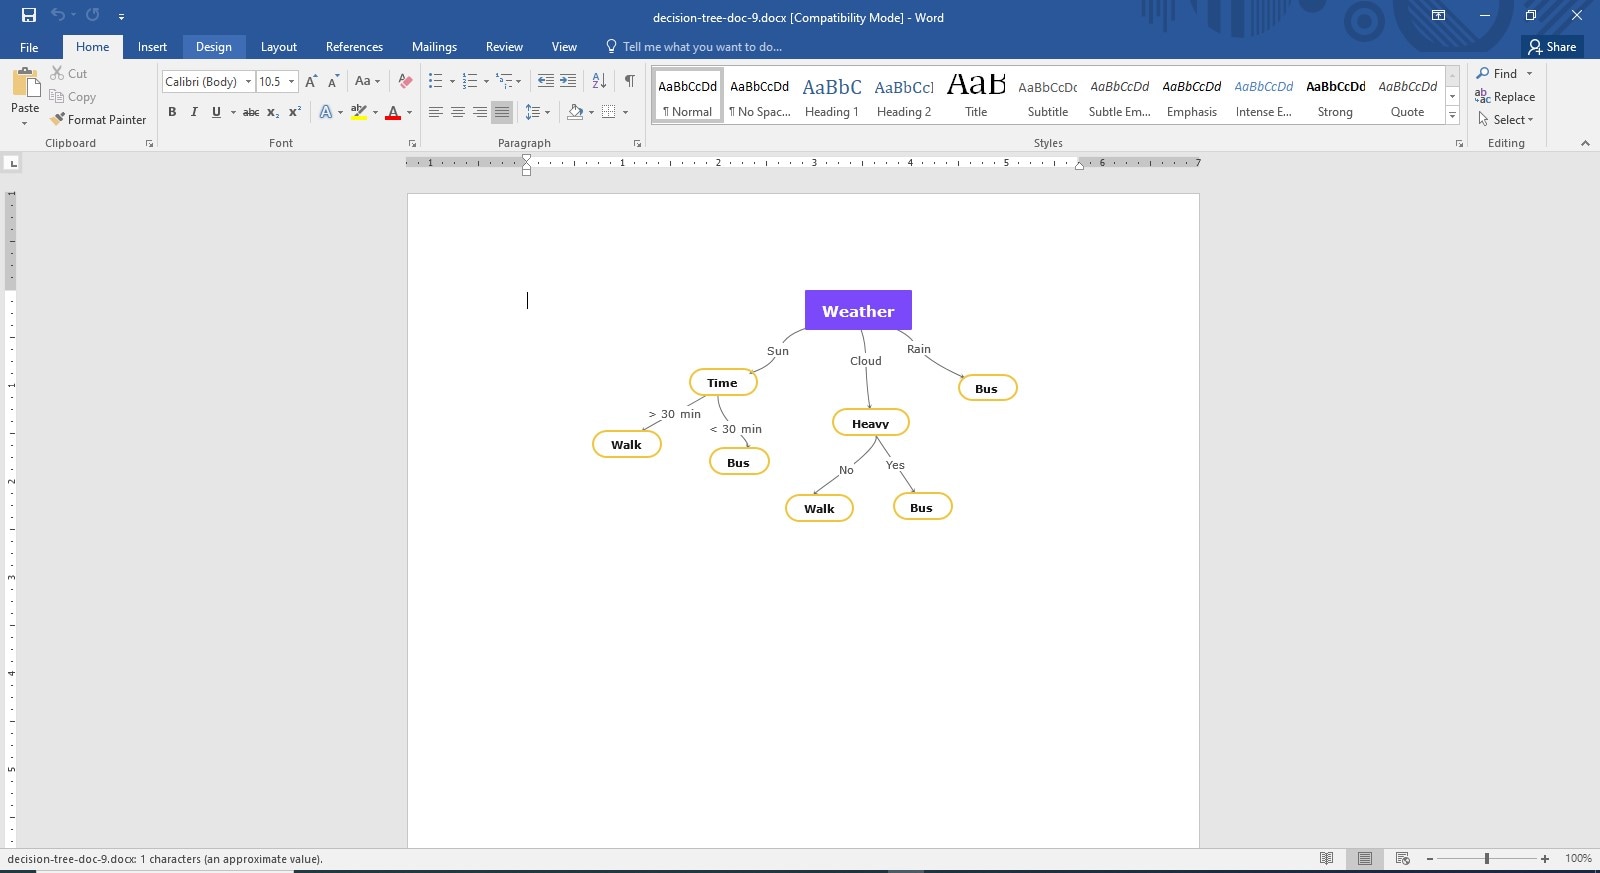The image size is (1600, 873).
Task: Apply subscript formatting
Action: [273, 112]
